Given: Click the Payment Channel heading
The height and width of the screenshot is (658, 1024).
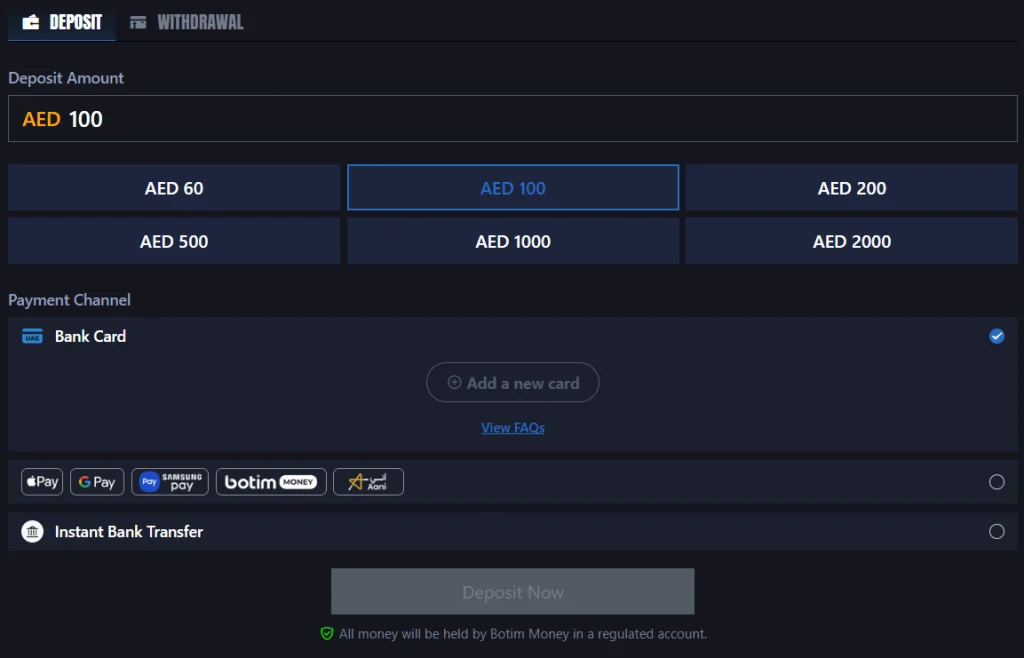Looking at the screenshot, I should coord(69,300).
